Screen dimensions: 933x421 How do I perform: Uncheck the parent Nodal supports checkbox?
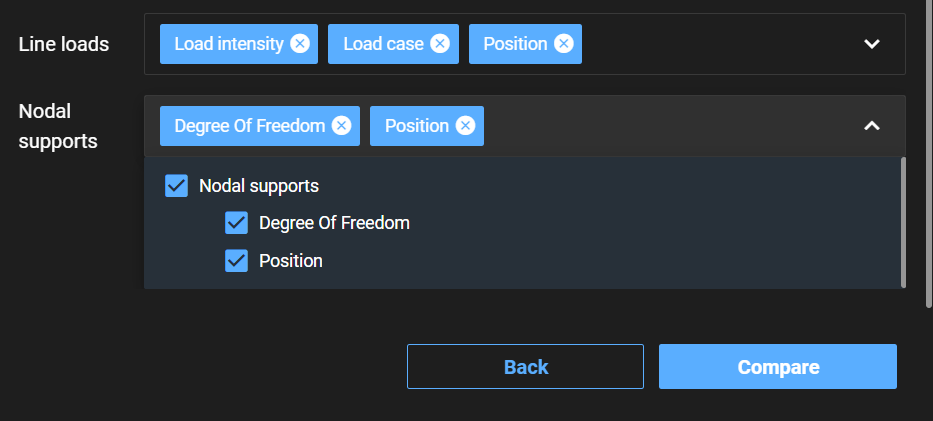point(176,186)
